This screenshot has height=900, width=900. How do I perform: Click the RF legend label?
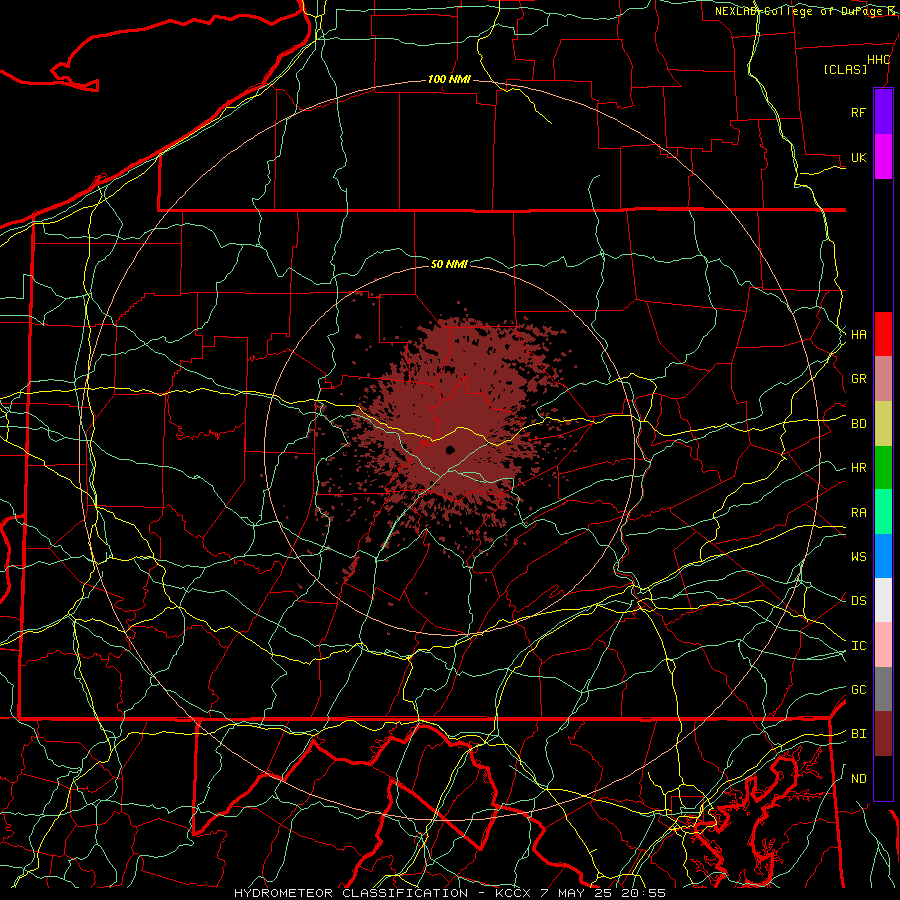(858, 112)
